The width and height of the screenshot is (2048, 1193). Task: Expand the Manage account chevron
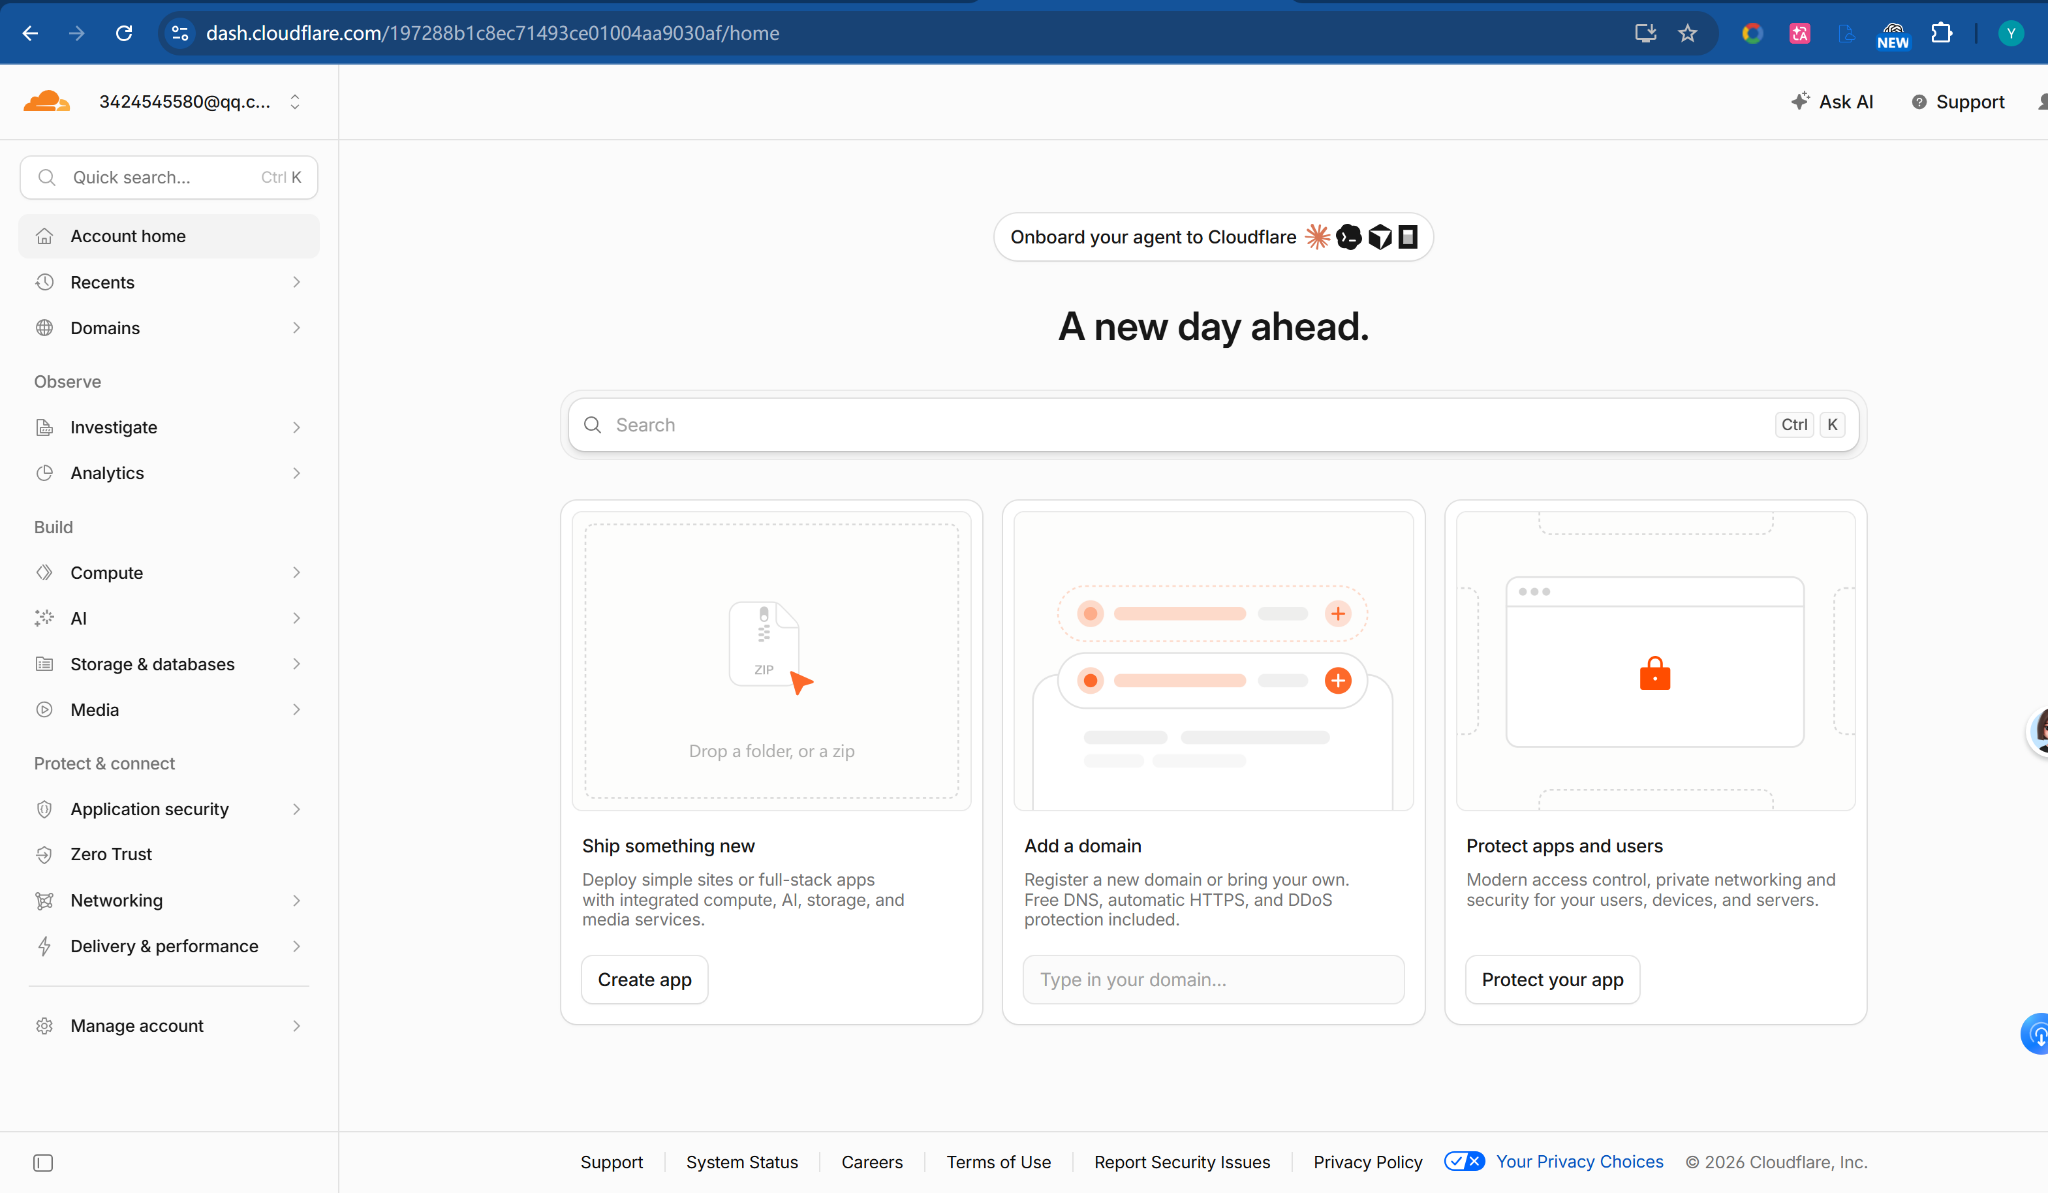click(296, 1026)
